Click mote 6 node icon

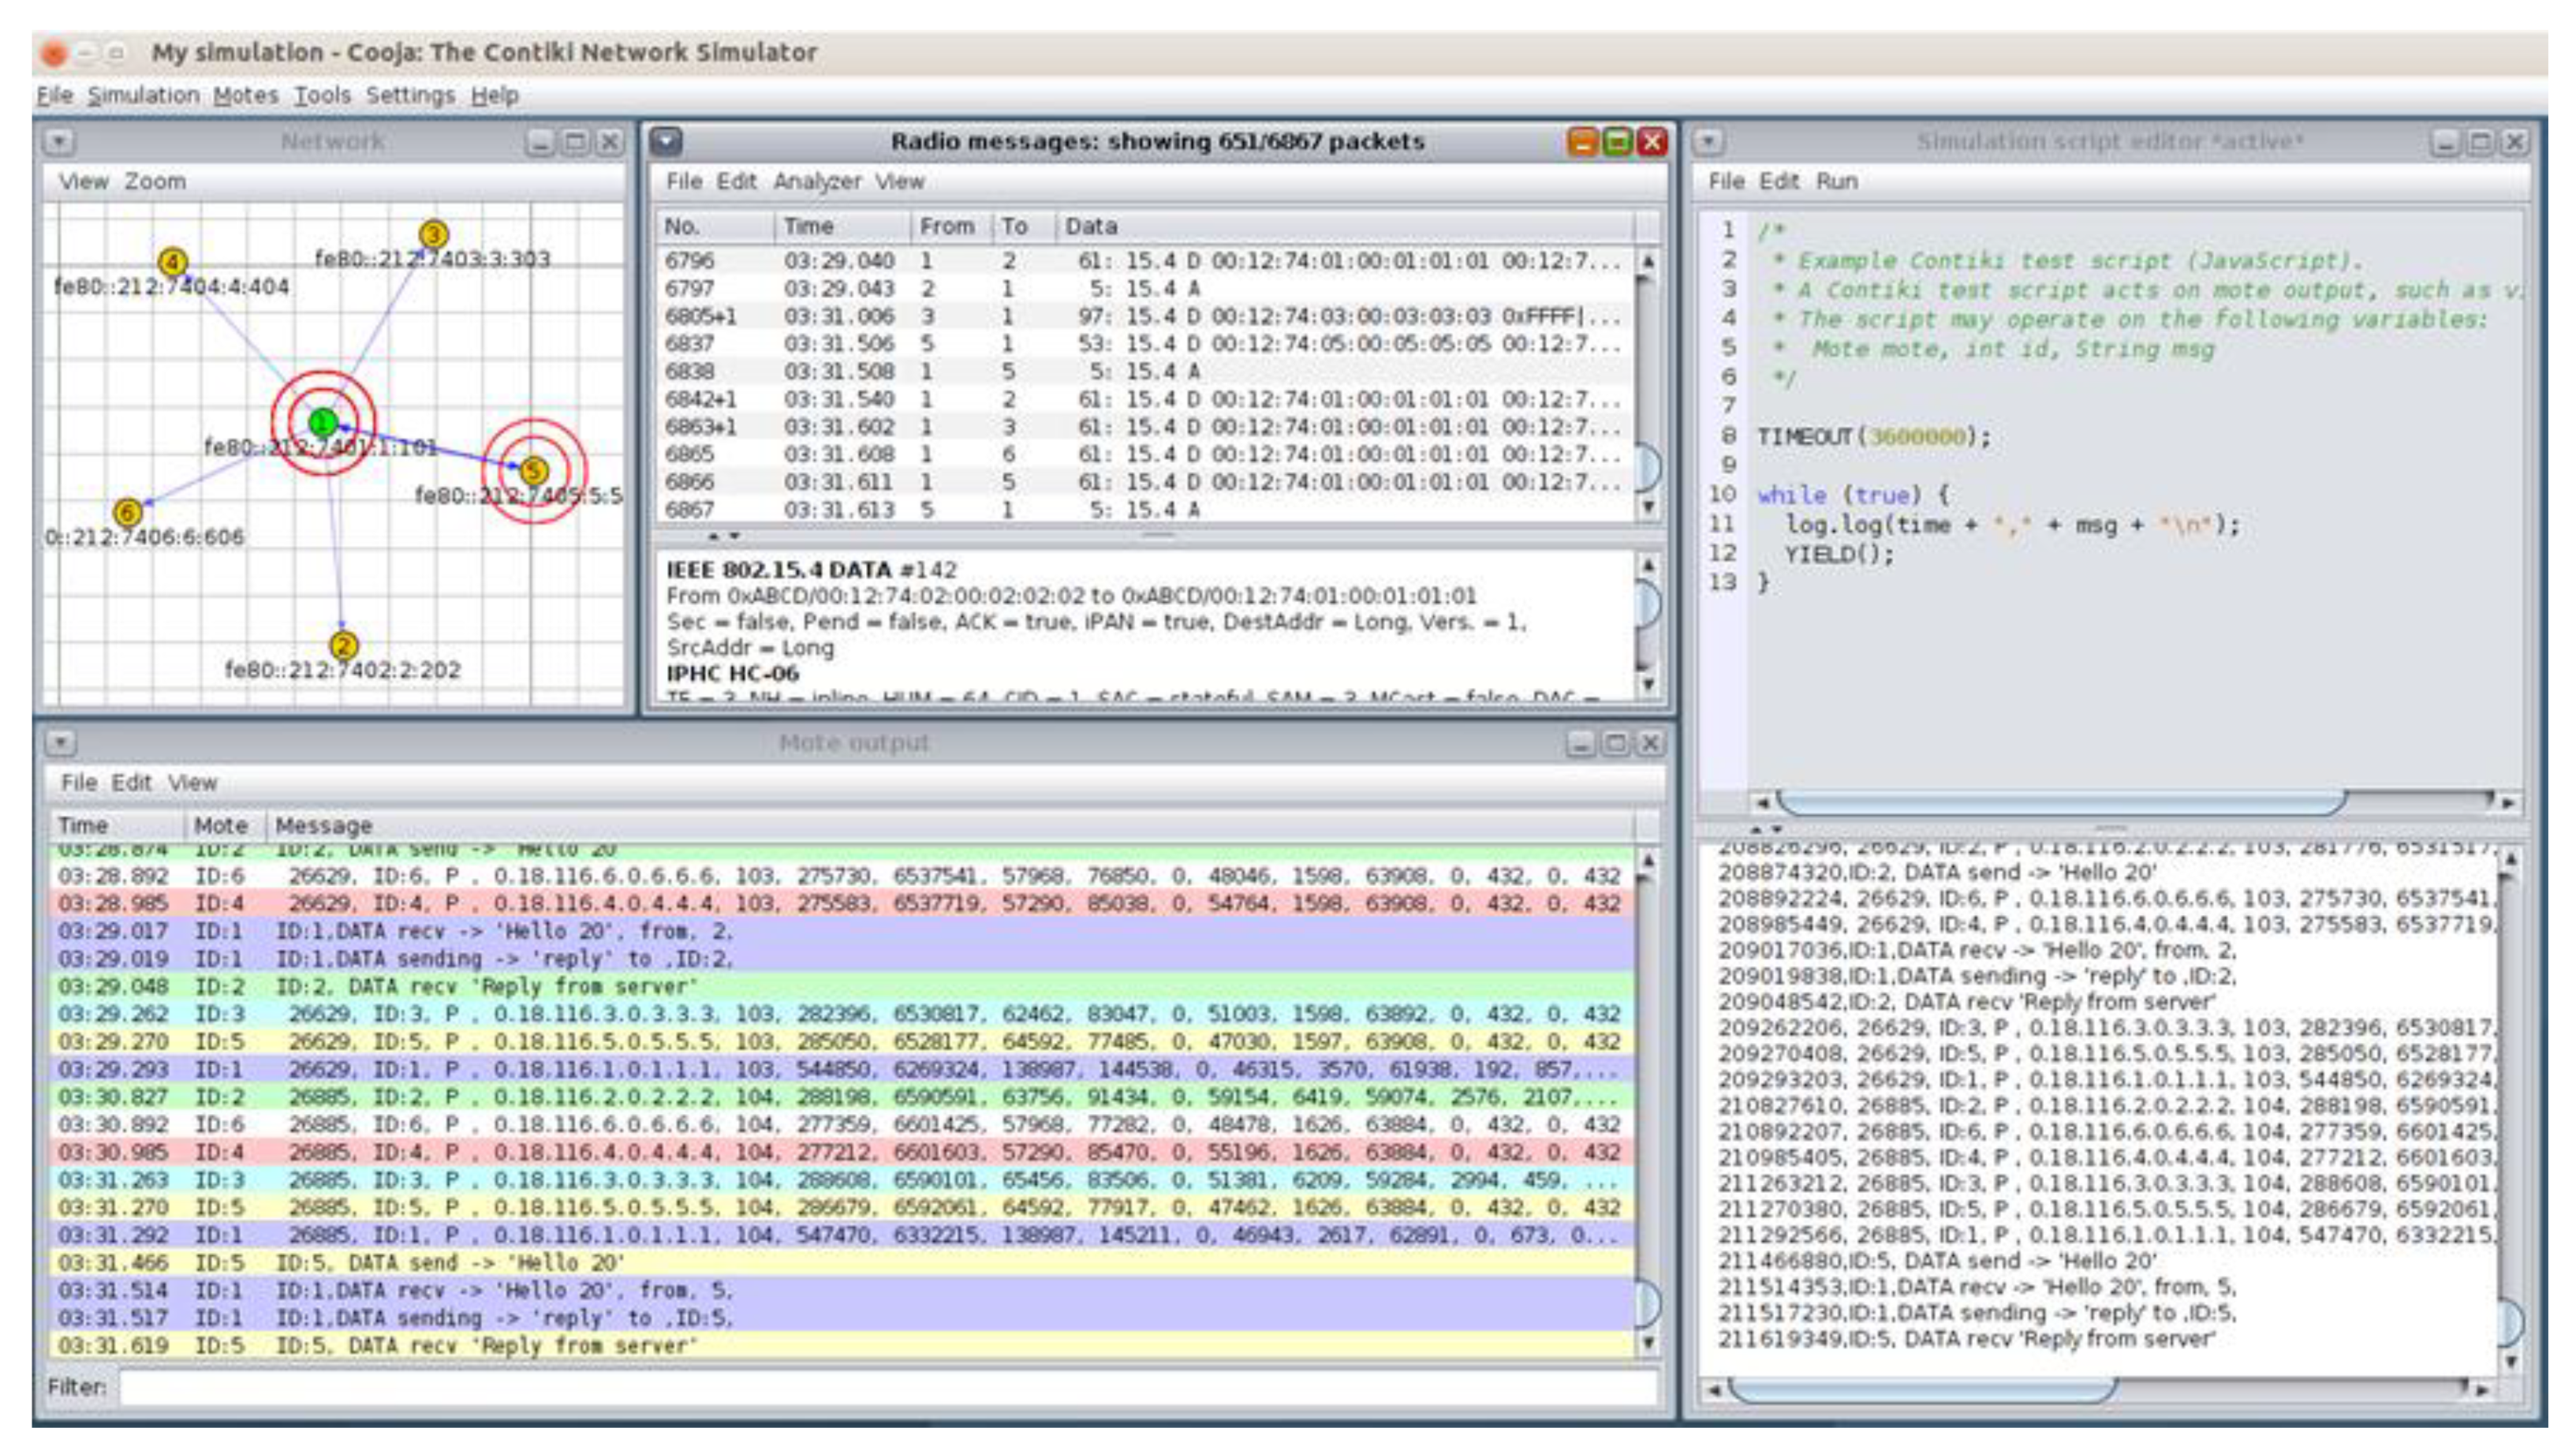click(x=127, y=512)
